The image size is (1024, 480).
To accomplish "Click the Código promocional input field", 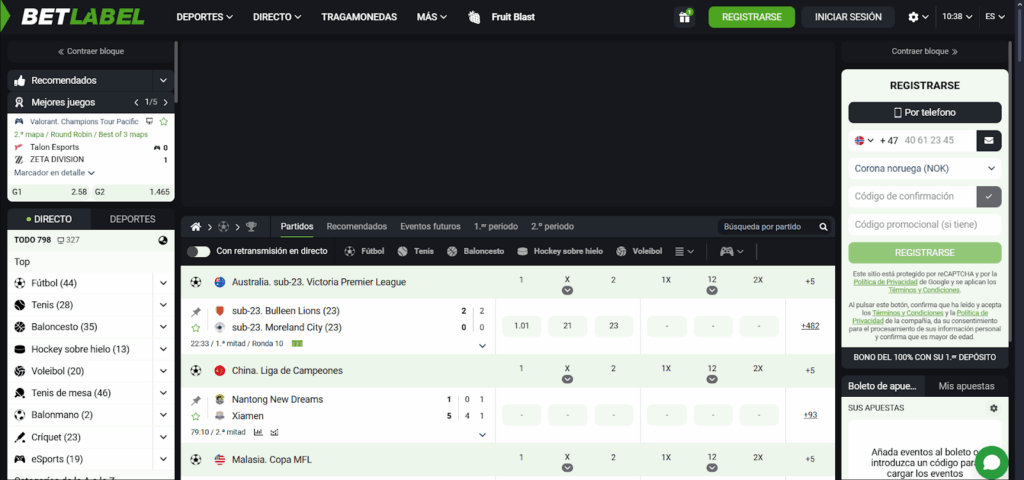I will 924,225.
